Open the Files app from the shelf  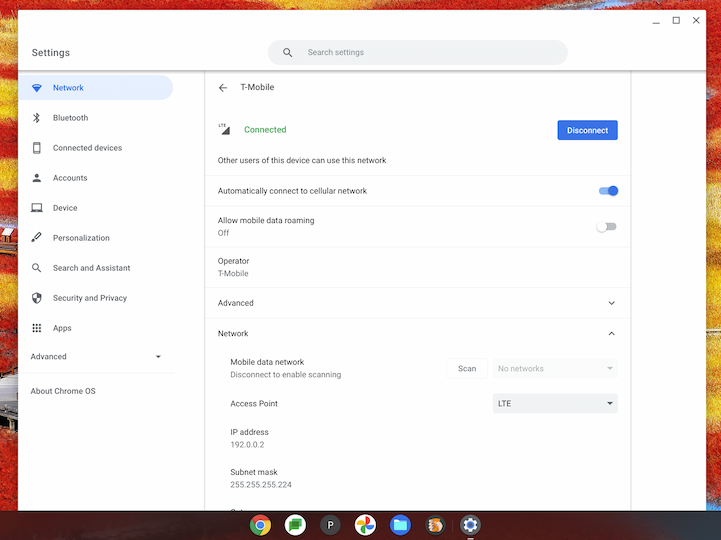tap(400, 525)
